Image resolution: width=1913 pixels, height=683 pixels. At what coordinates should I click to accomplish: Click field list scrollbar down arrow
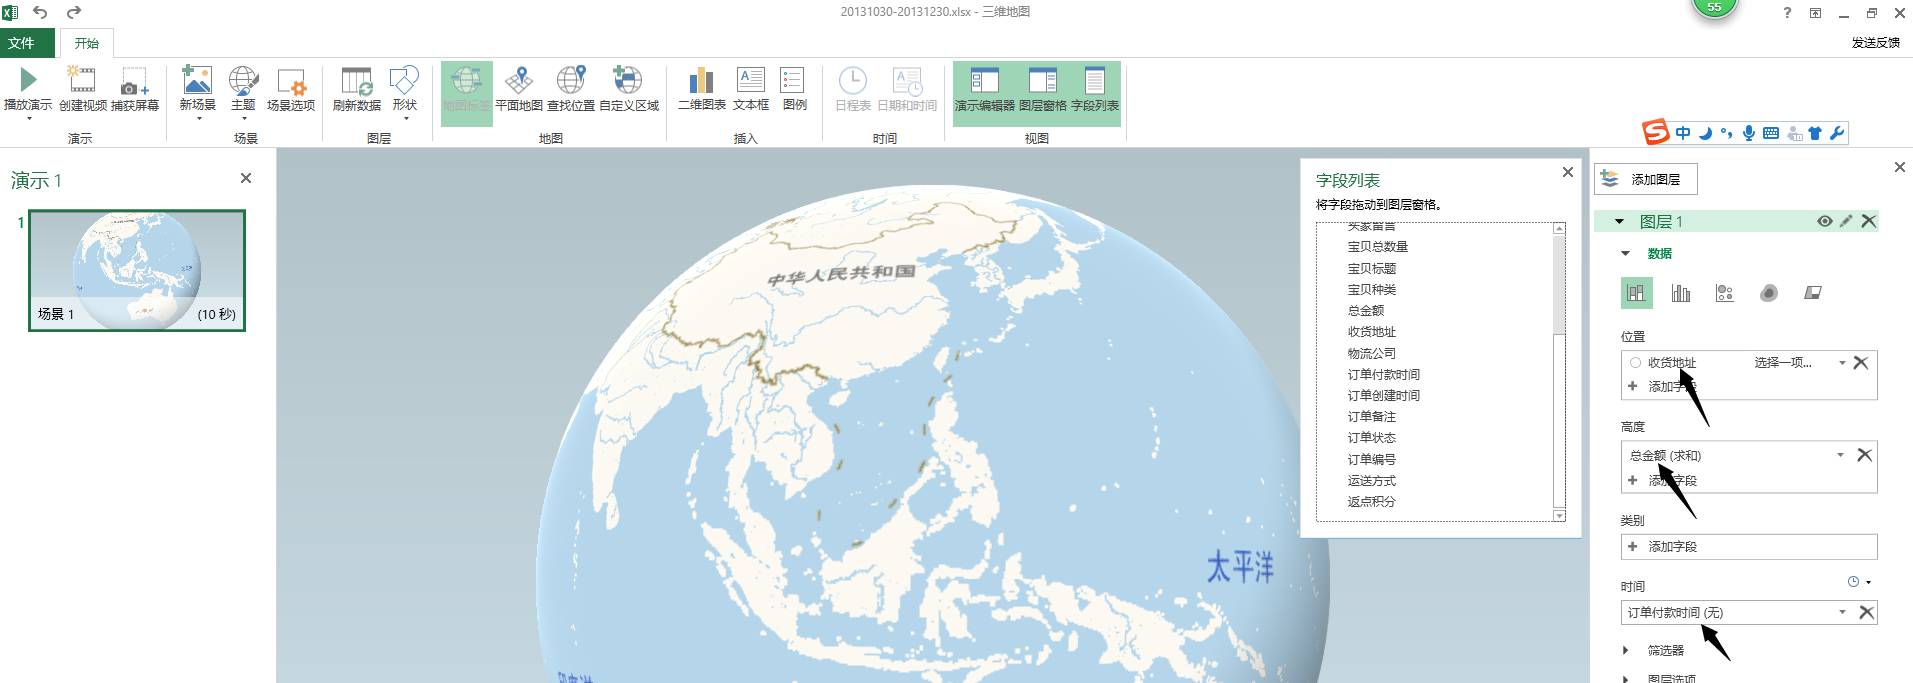click(1558, 515)
